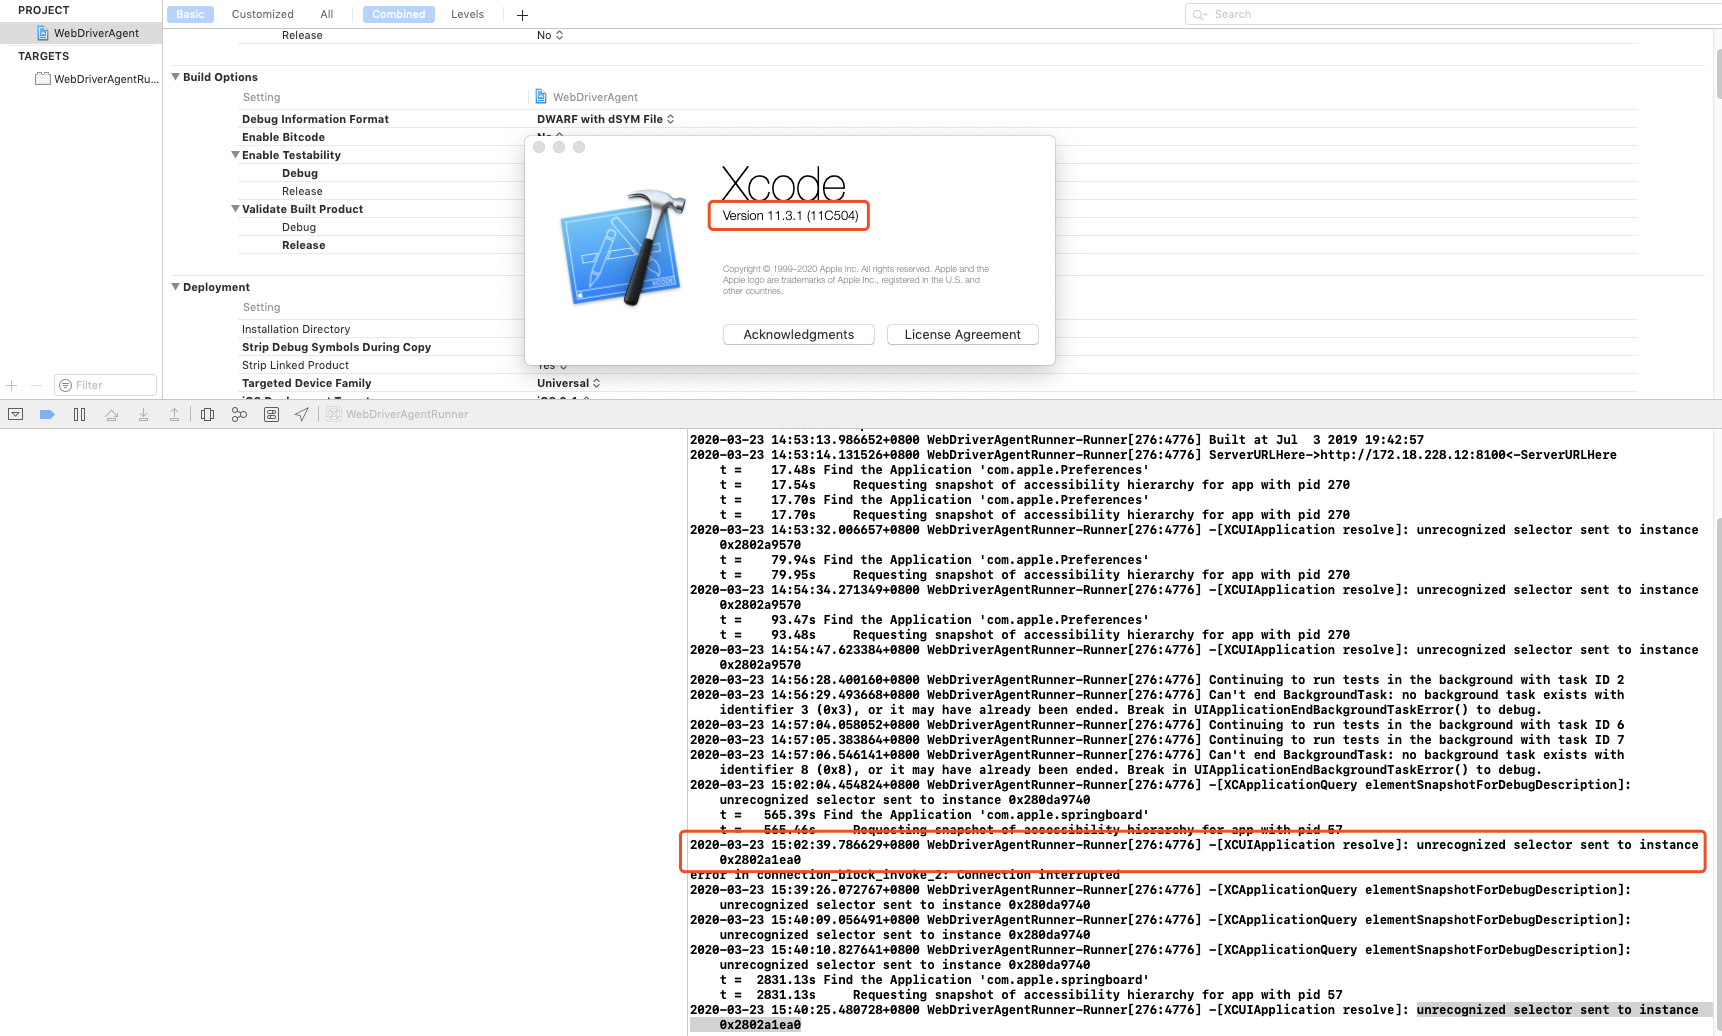
Task: Click Debug row under Enable Testability
Action: 300,173
